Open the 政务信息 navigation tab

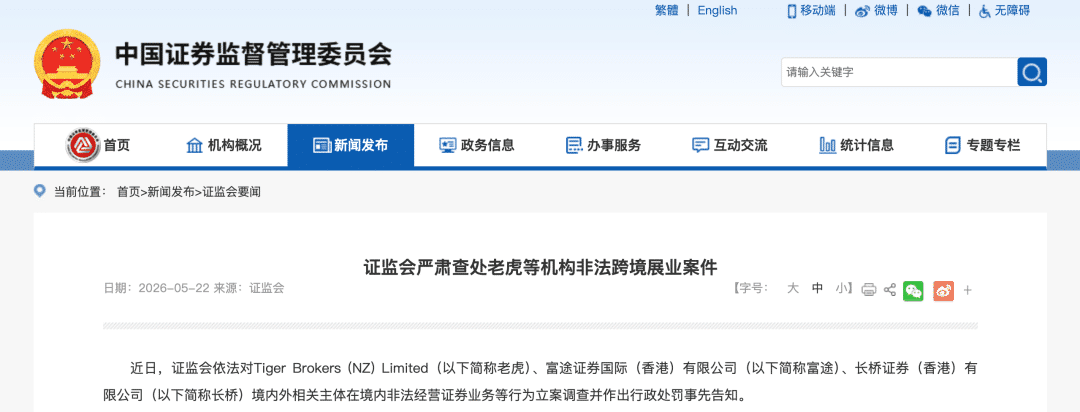pos(477,145)
